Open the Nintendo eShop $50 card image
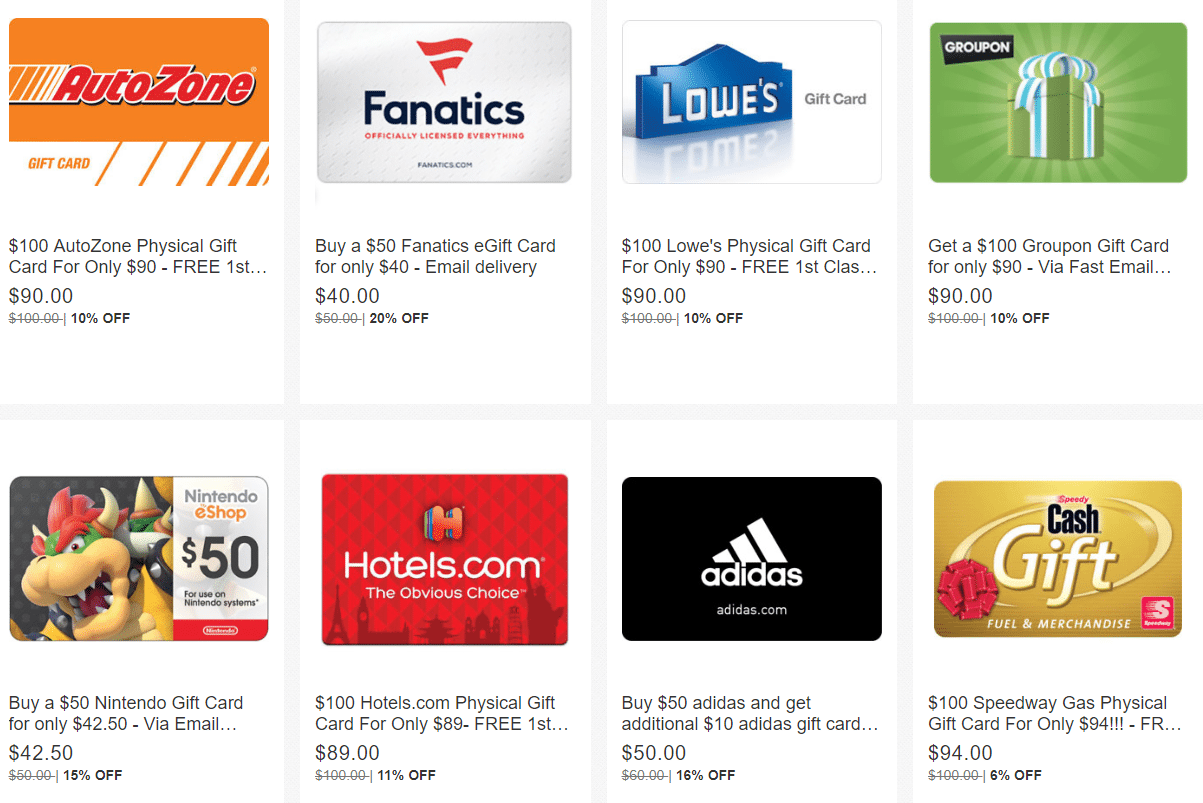Viewport: 1203px width, 803px height. [139, 559]
